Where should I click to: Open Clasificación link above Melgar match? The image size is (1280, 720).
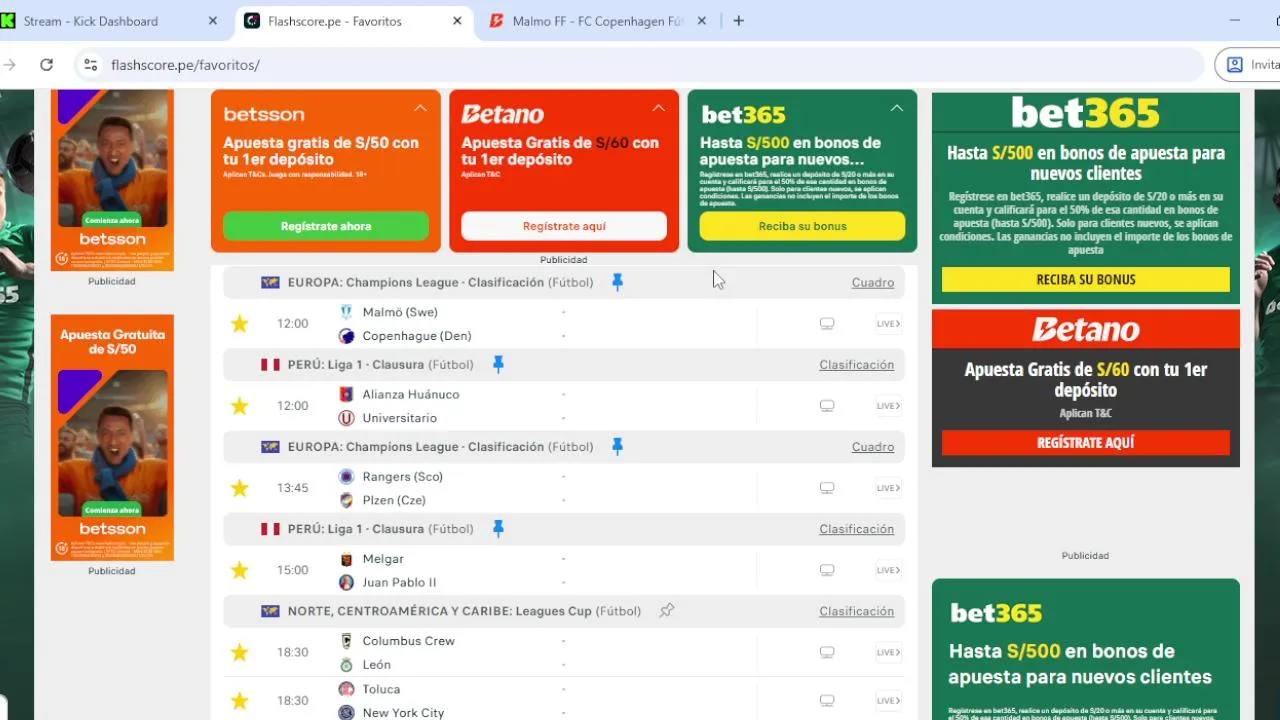(x=857, y=529)
